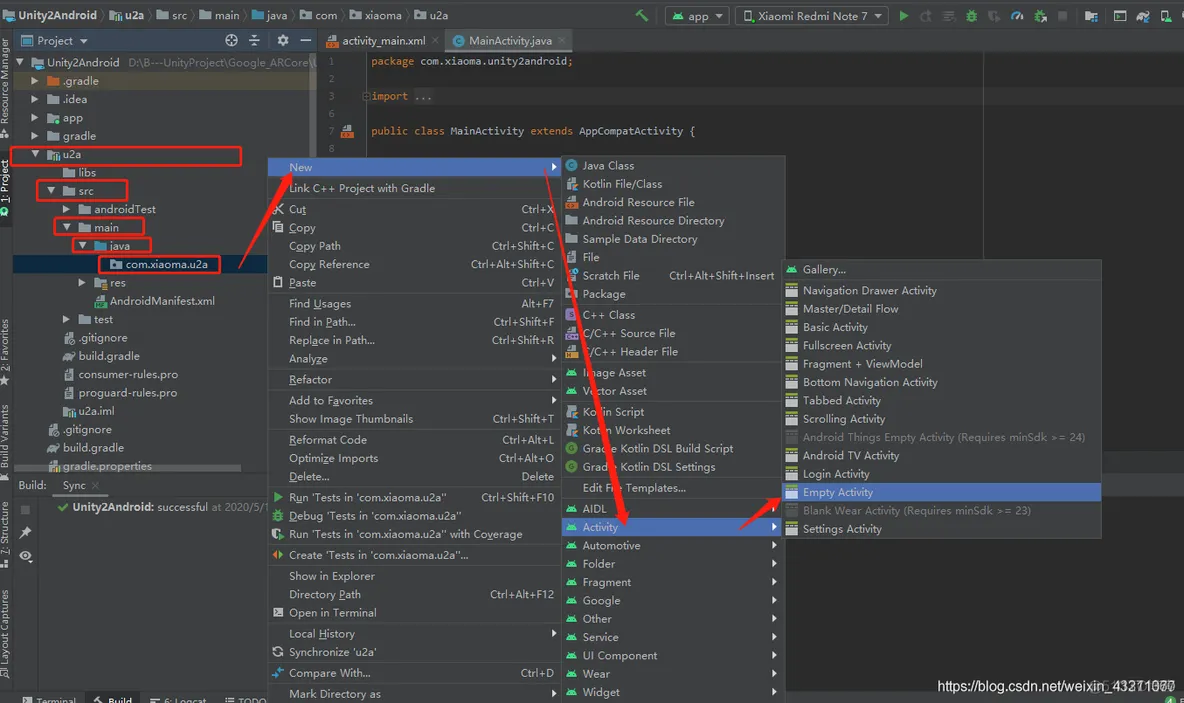This screenshot has height=703, width=1184.
Task: Open the Build tool window button at bottom
Action: tap(113, 699)
